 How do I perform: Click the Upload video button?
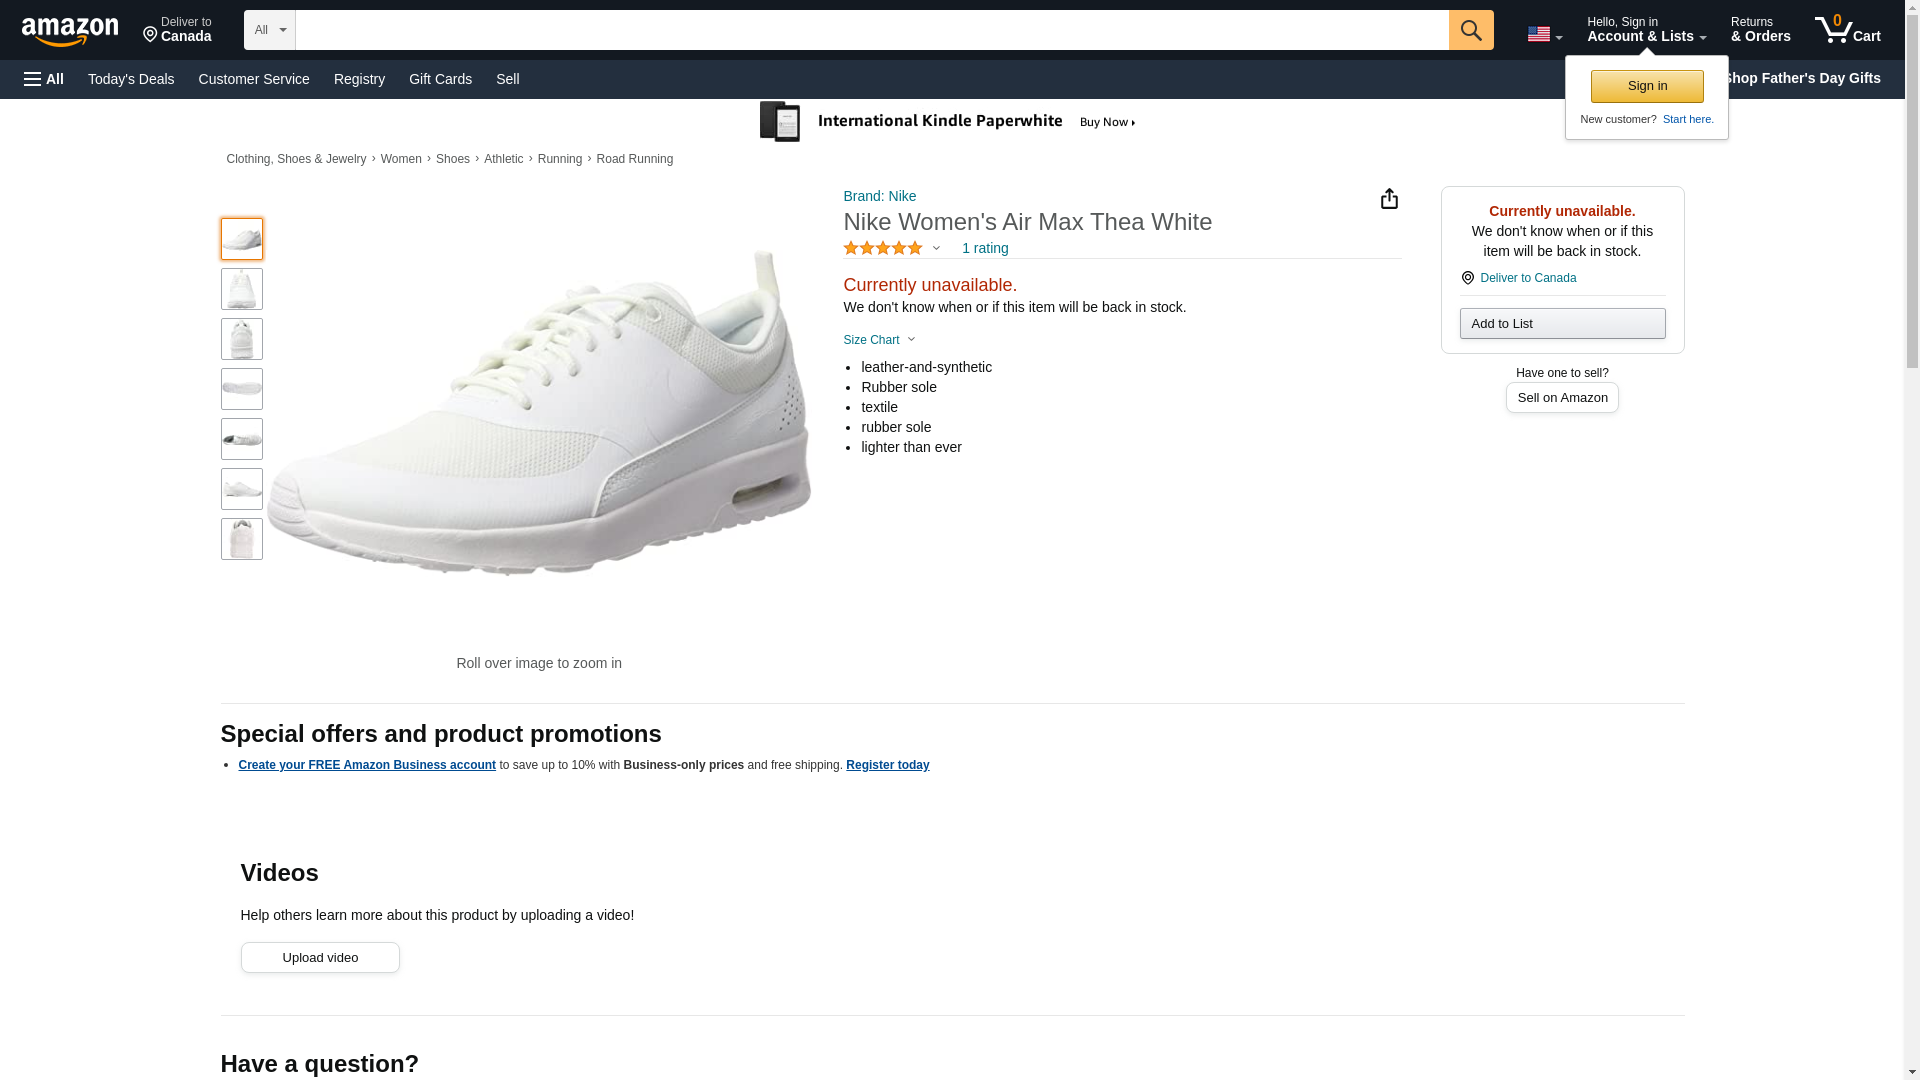[320, 958]
